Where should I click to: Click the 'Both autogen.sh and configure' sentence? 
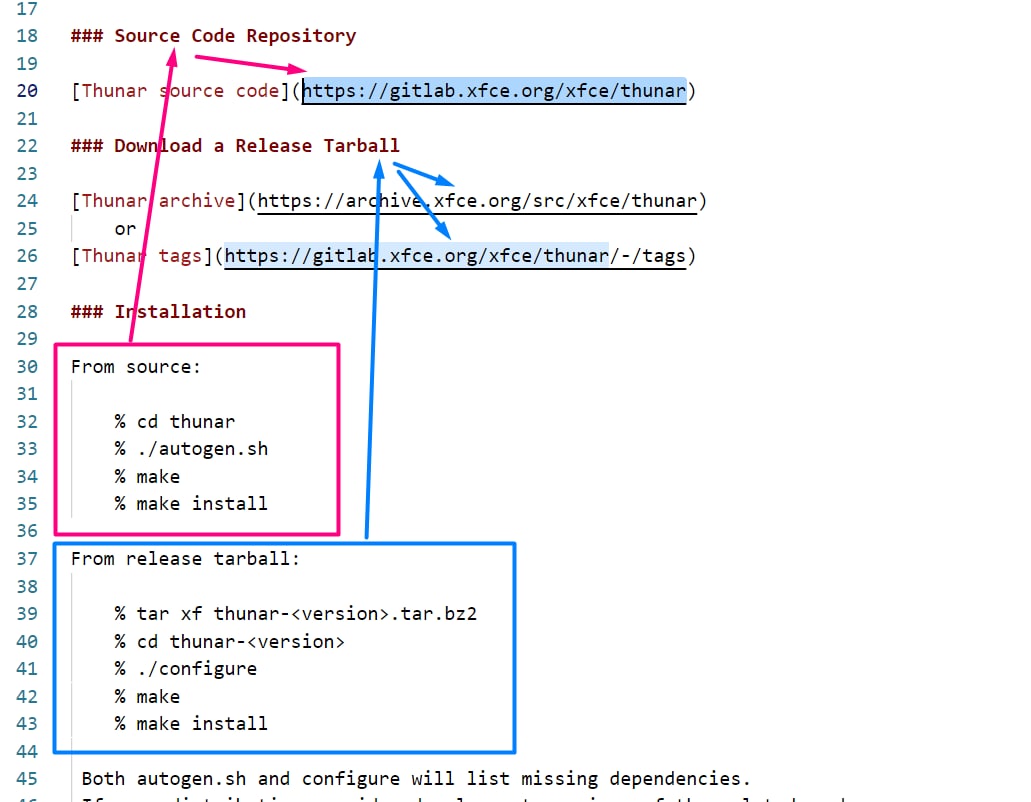click(416, 779)
